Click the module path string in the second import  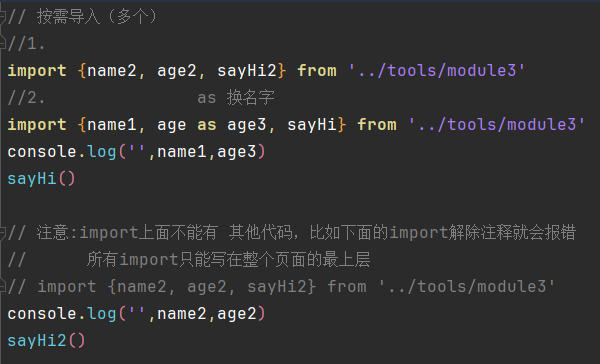(x=497, y=125)
